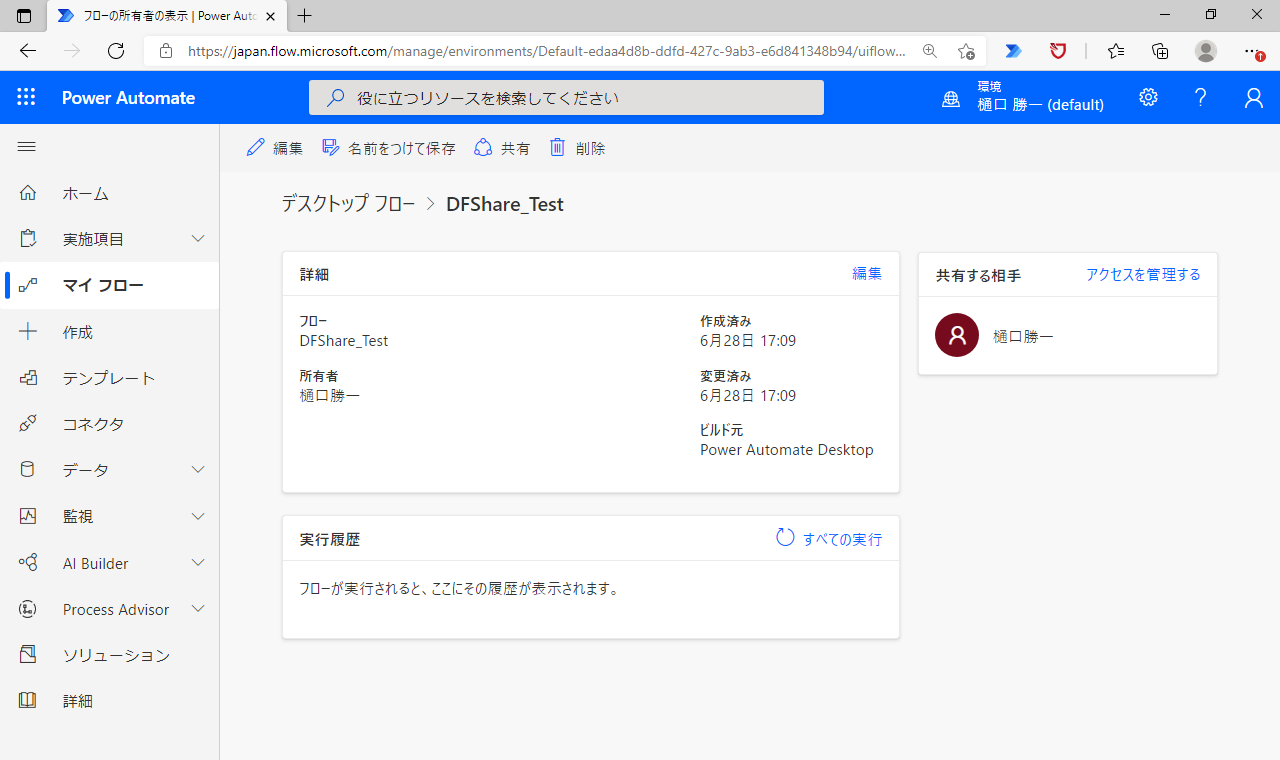This screenshot has height=760, width=1280.
Task: Click the Home house icon in the sidebar
Action: [28, 193]
